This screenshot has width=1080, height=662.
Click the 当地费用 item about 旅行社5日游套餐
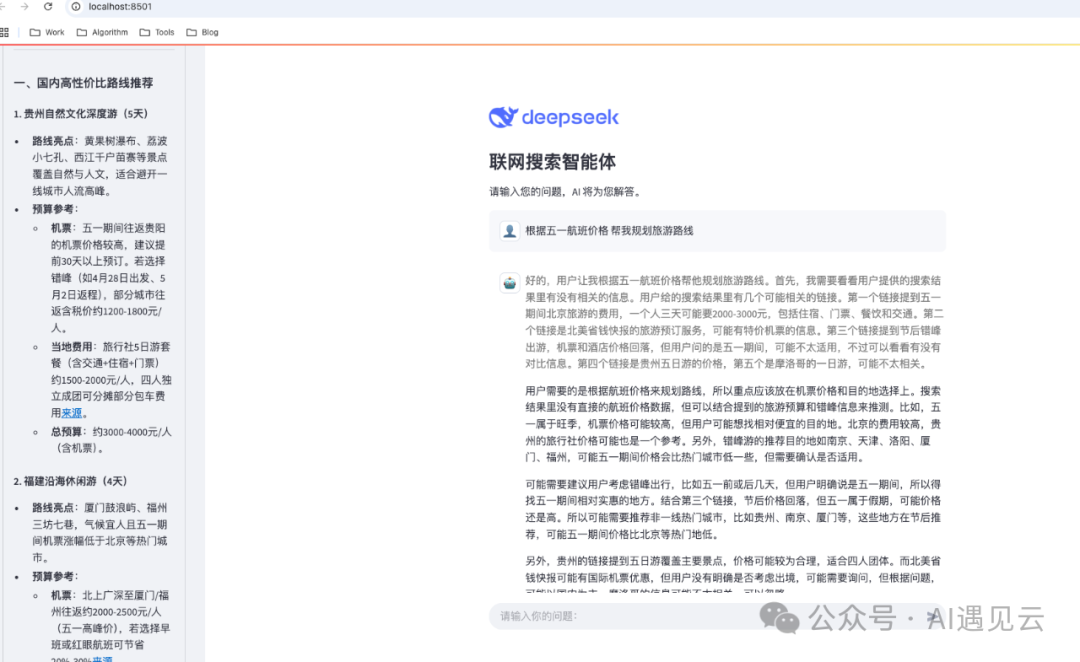111,380
